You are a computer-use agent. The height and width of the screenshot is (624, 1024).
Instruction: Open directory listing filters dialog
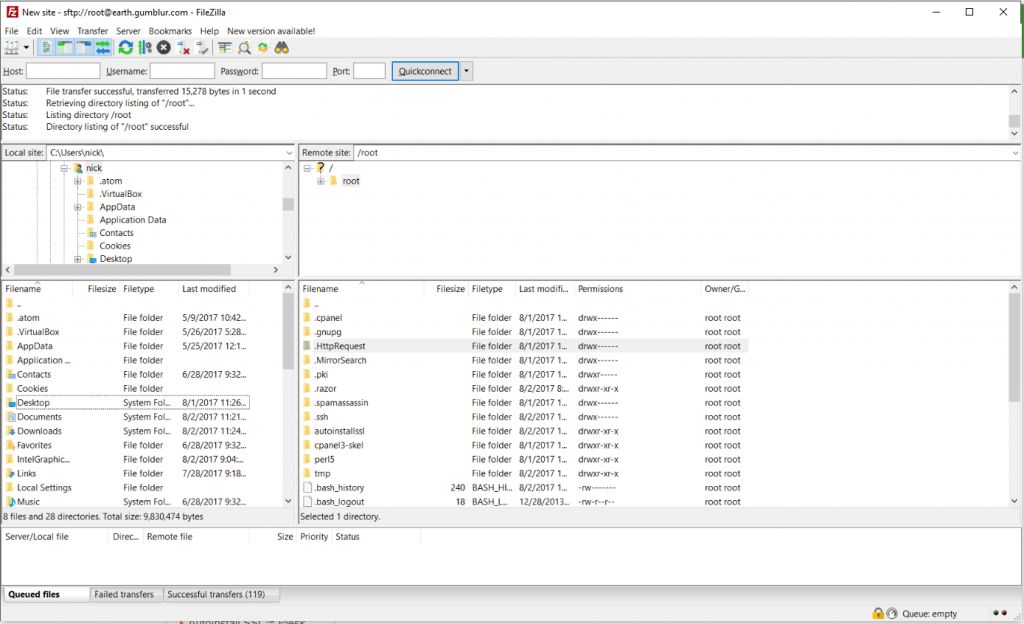pyautogui.click(x=225, y=48)
